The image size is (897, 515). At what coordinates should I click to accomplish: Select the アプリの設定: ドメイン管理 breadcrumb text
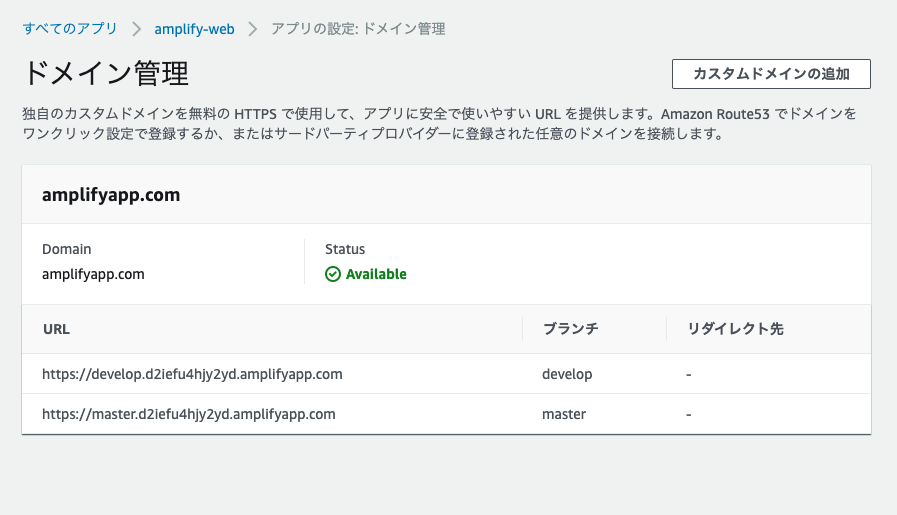coord(358,29)
